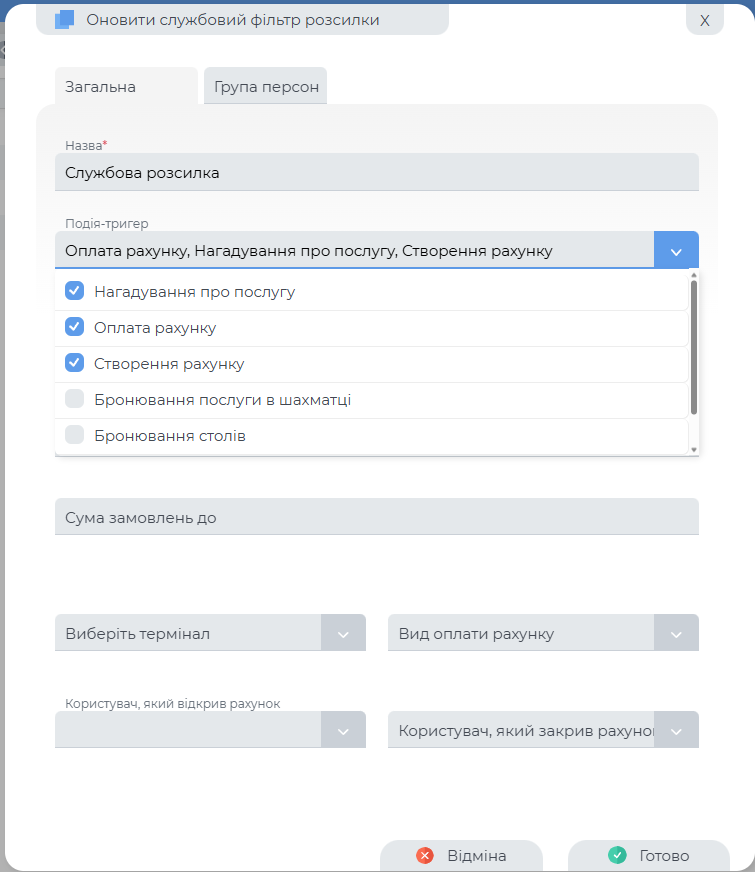Click the blue stacked-squares icon in dialog header
This screenshot has width=755, height=872.
pos(65,20)
